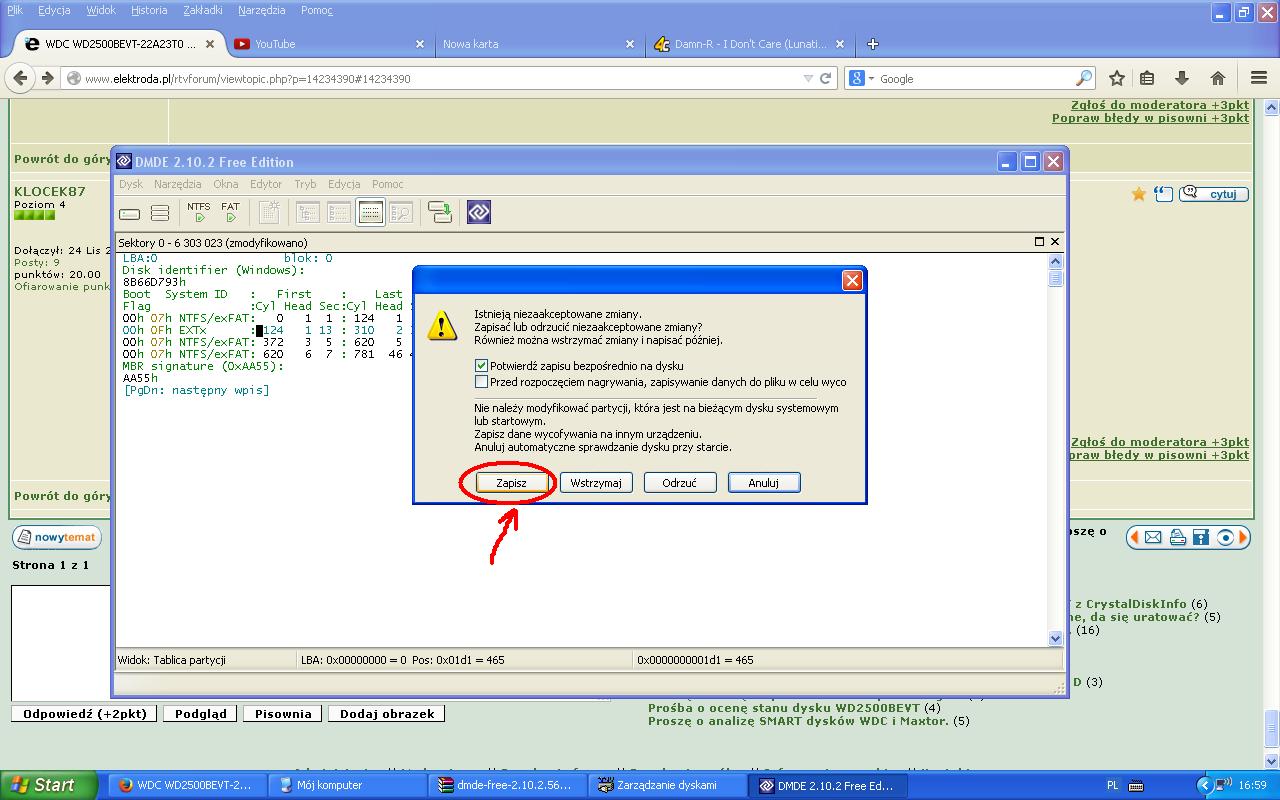Viewport: 1280px width, 800px height.
Task: Click the new sheet with star toolbar icon
Action: (269, 212)
